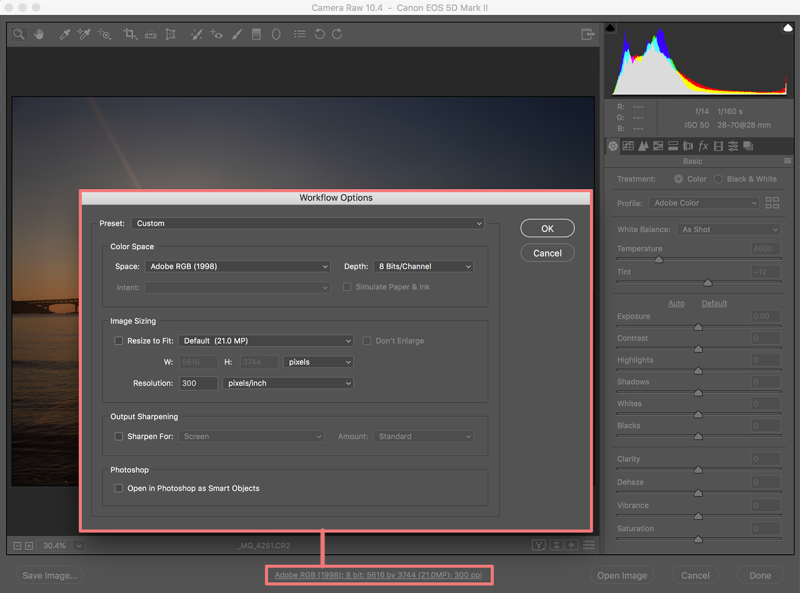
Task: Confirm Workflow Options with OK
Action: pyautogui.click(x=547, y=229)
